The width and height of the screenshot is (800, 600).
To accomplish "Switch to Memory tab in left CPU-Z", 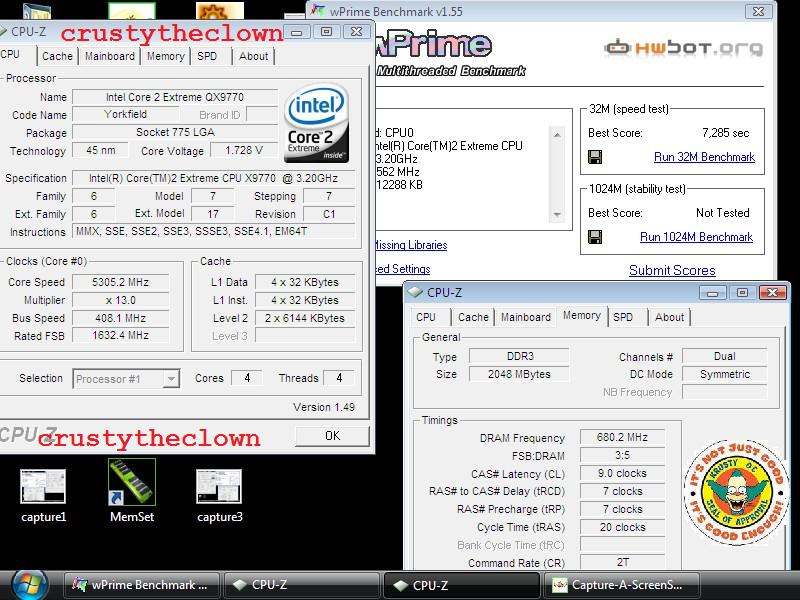I will coord(165,56).
